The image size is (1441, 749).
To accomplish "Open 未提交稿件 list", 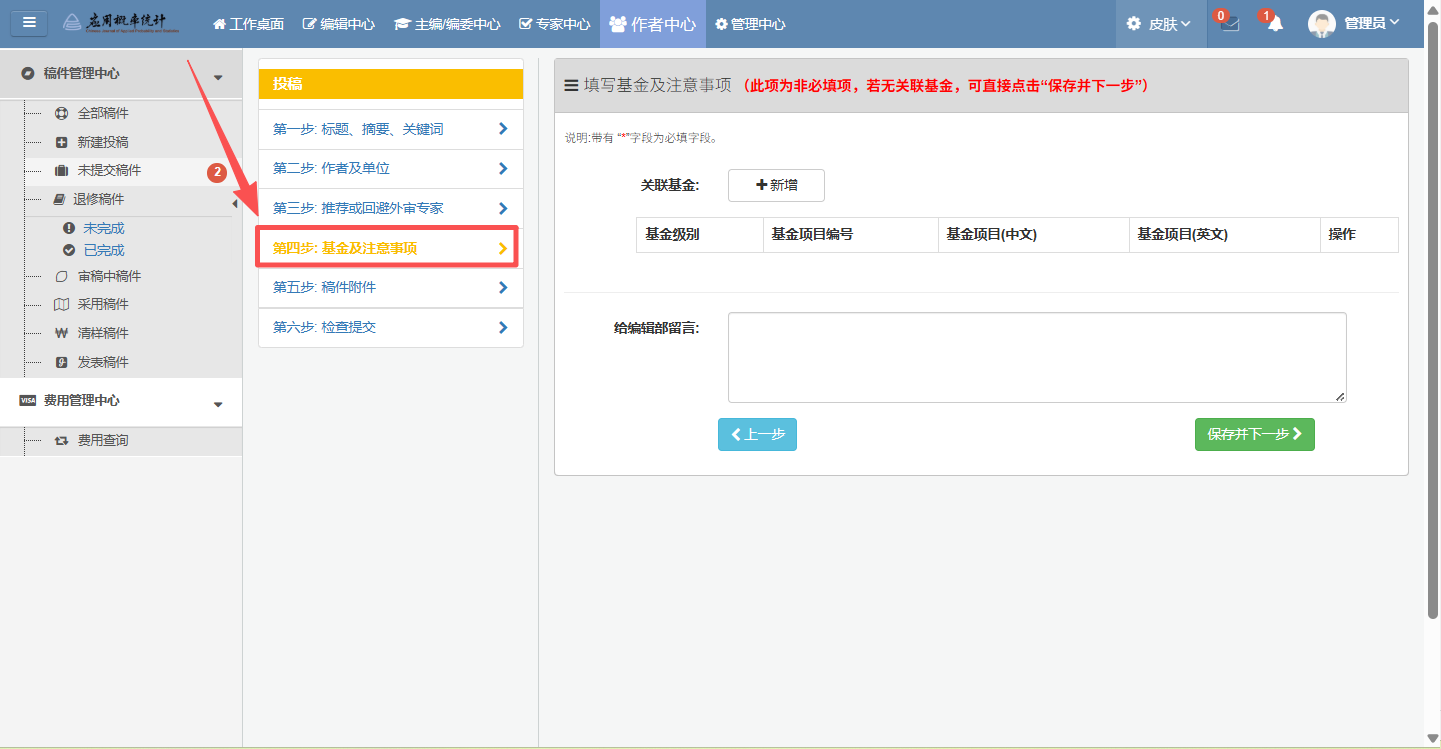I will 109,171.
